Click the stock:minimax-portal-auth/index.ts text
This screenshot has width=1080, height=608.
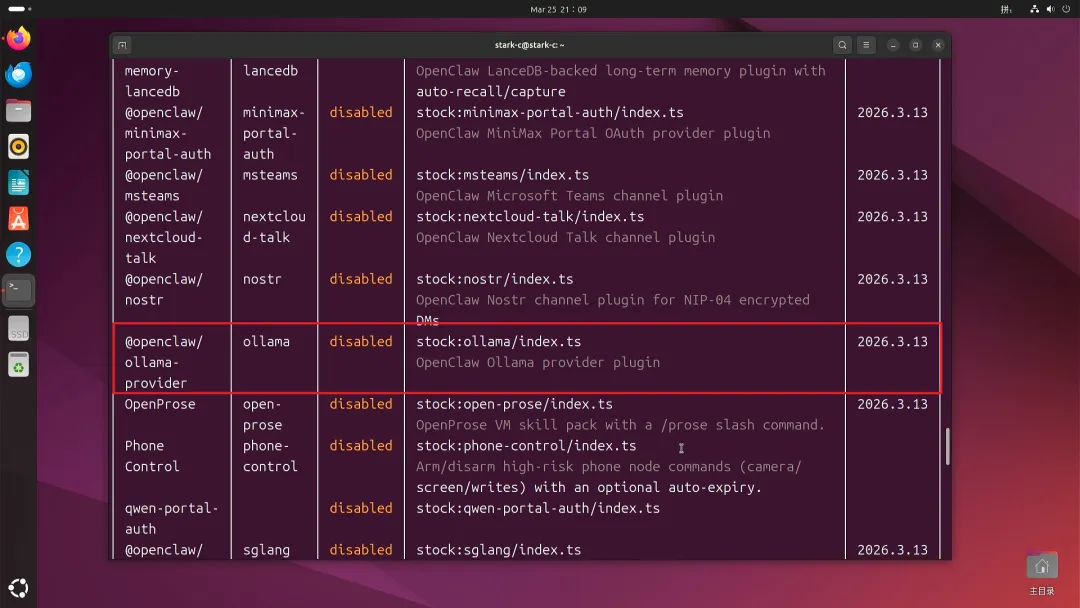click(550, 112)
